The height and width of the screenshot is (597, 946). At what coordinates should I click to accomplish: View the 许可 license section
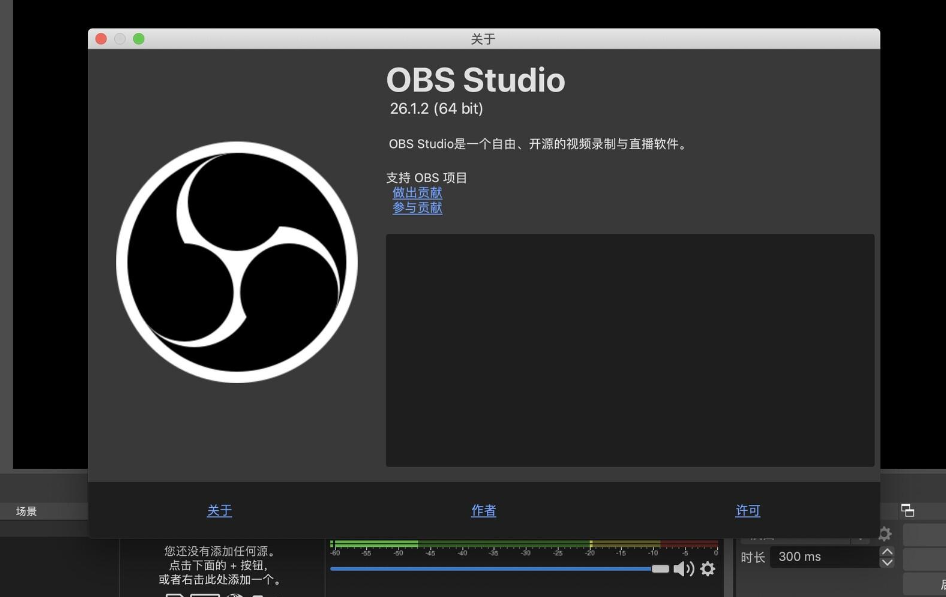tap(748, 511)
